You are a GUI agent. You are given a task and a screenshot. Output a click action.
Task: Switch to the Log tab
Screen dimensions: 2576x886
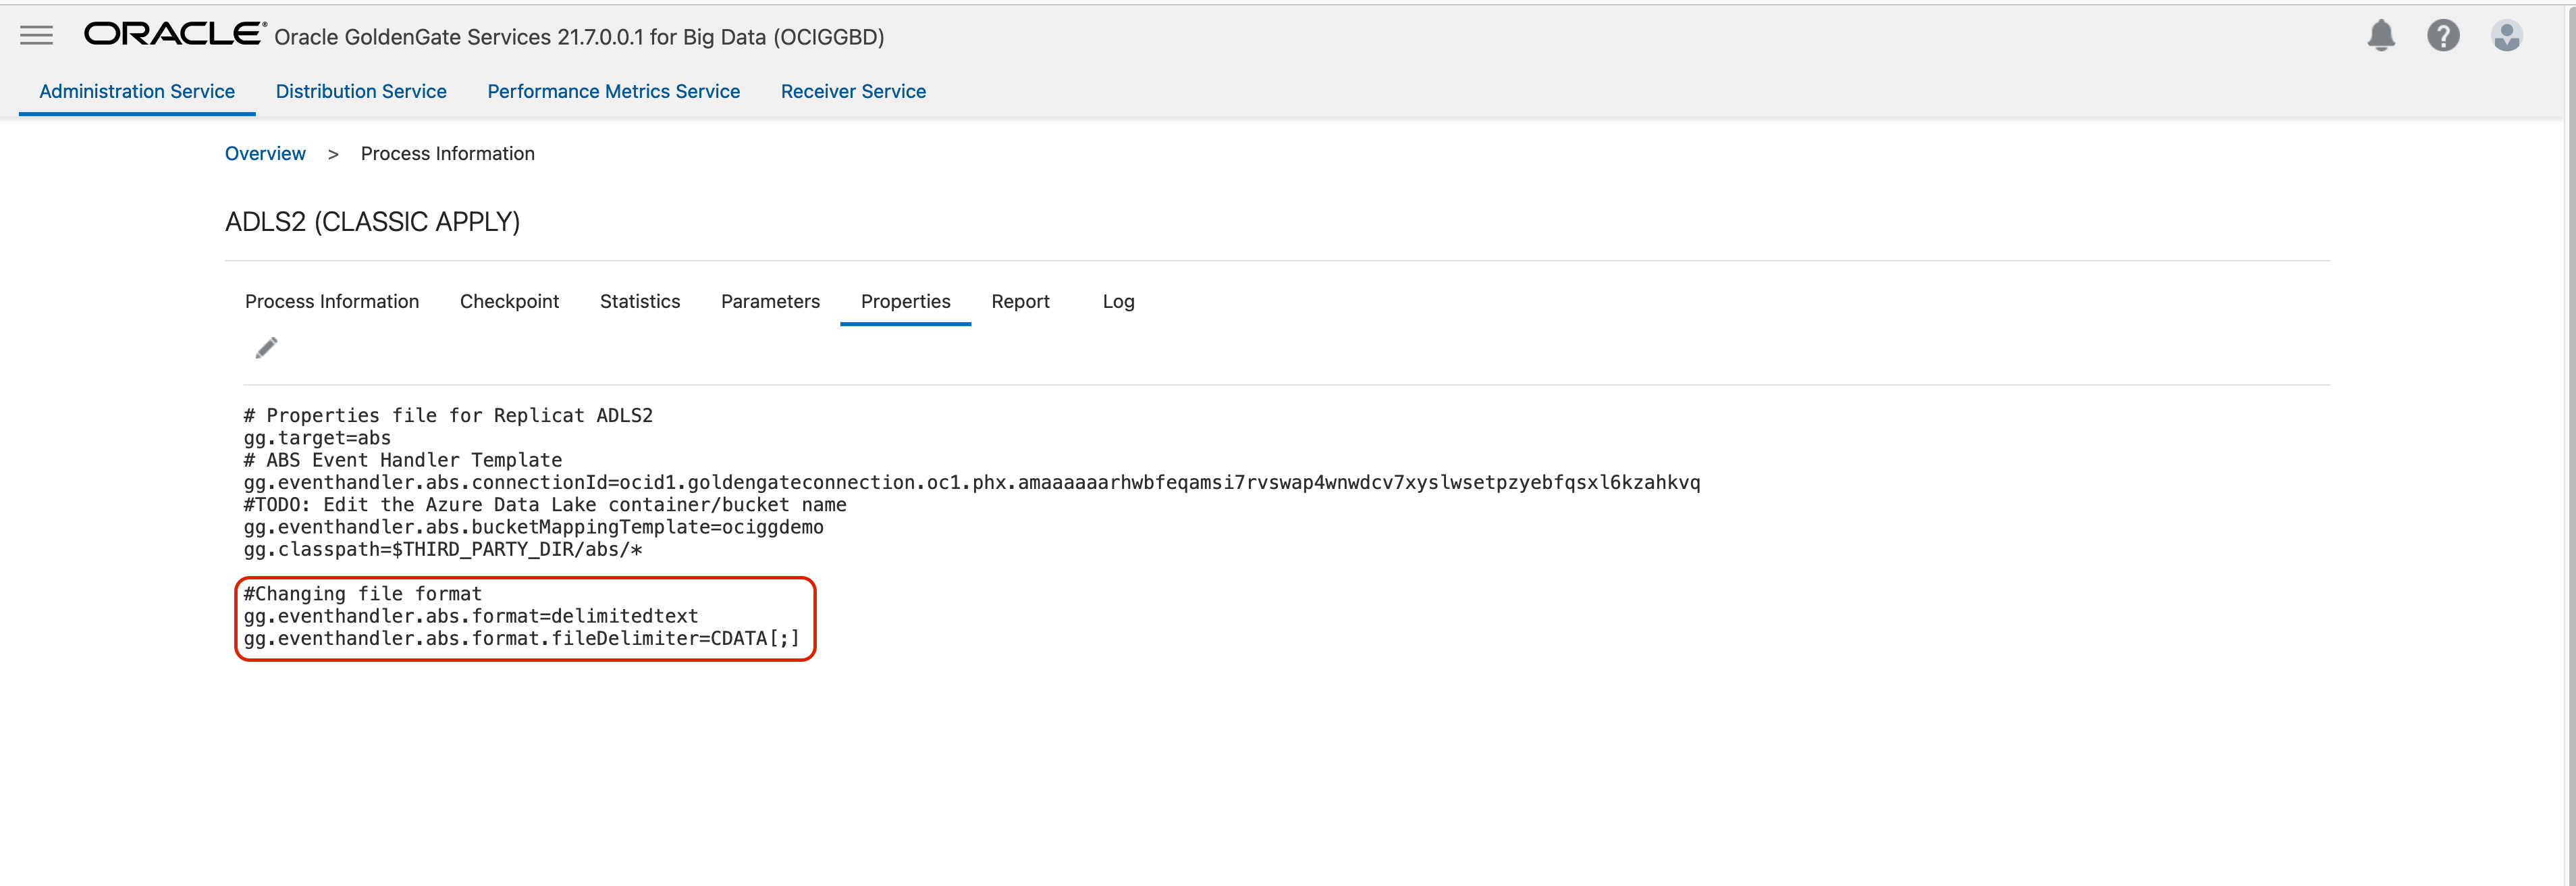pos(1118,301)
